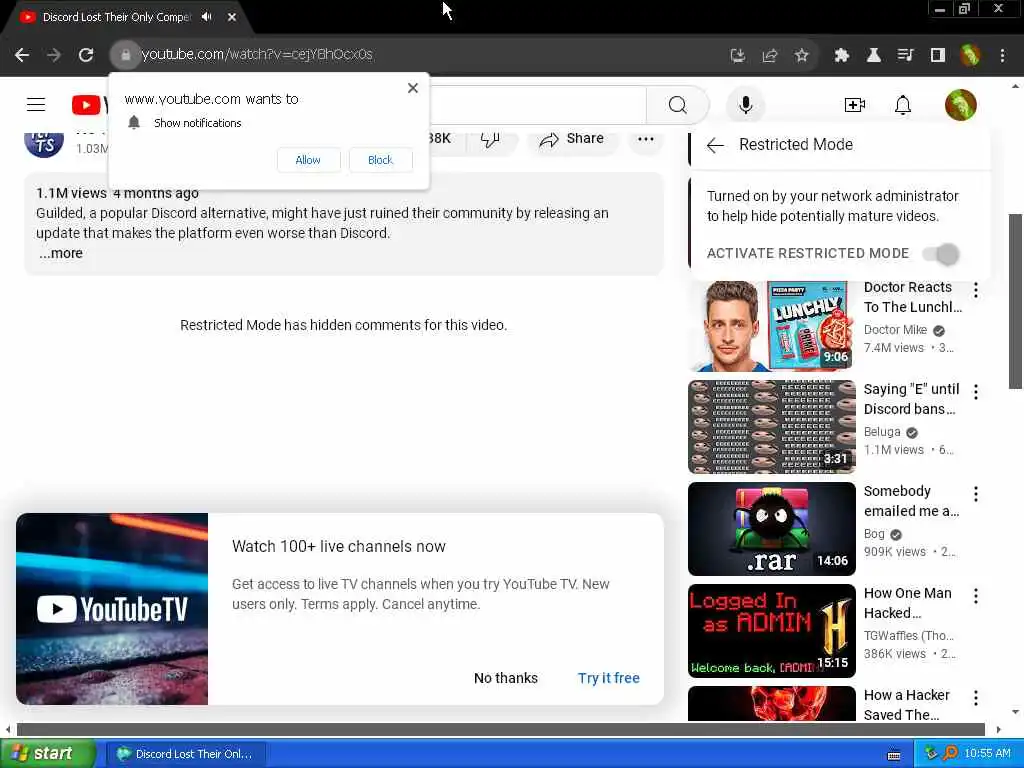The width and height of the screenshot is (1024, 768).
Task: Bookmark this page with the star icon
Action: click(802, 56)
